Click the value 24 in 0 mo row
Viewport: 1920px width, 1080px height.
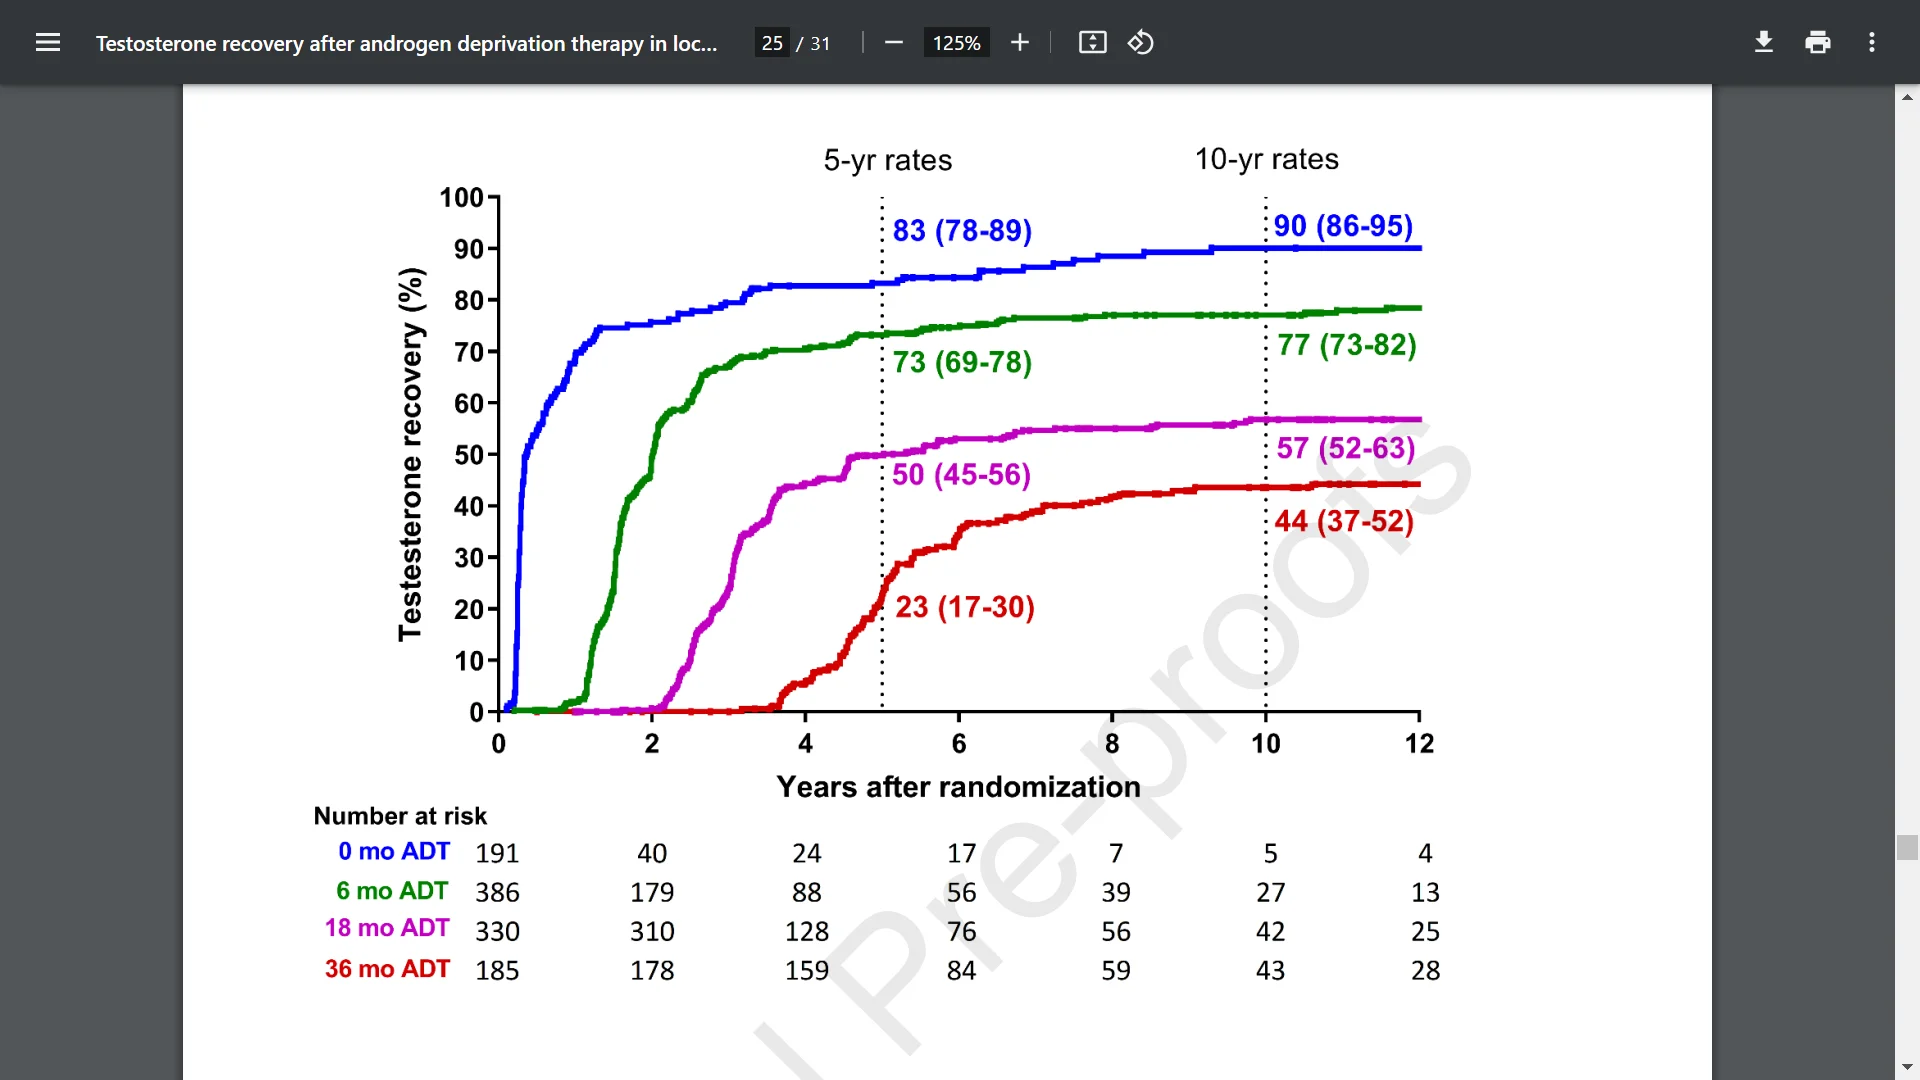(x=807, y=853)
